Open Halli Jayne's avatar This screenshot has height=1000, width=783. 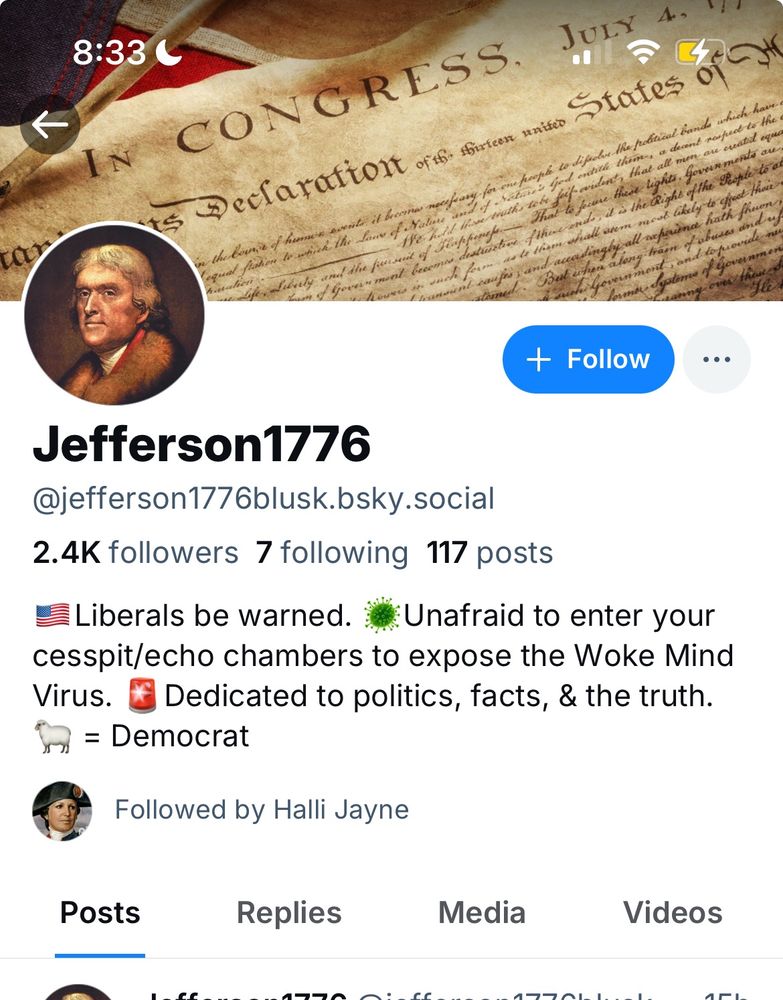(x=62, y=811)
